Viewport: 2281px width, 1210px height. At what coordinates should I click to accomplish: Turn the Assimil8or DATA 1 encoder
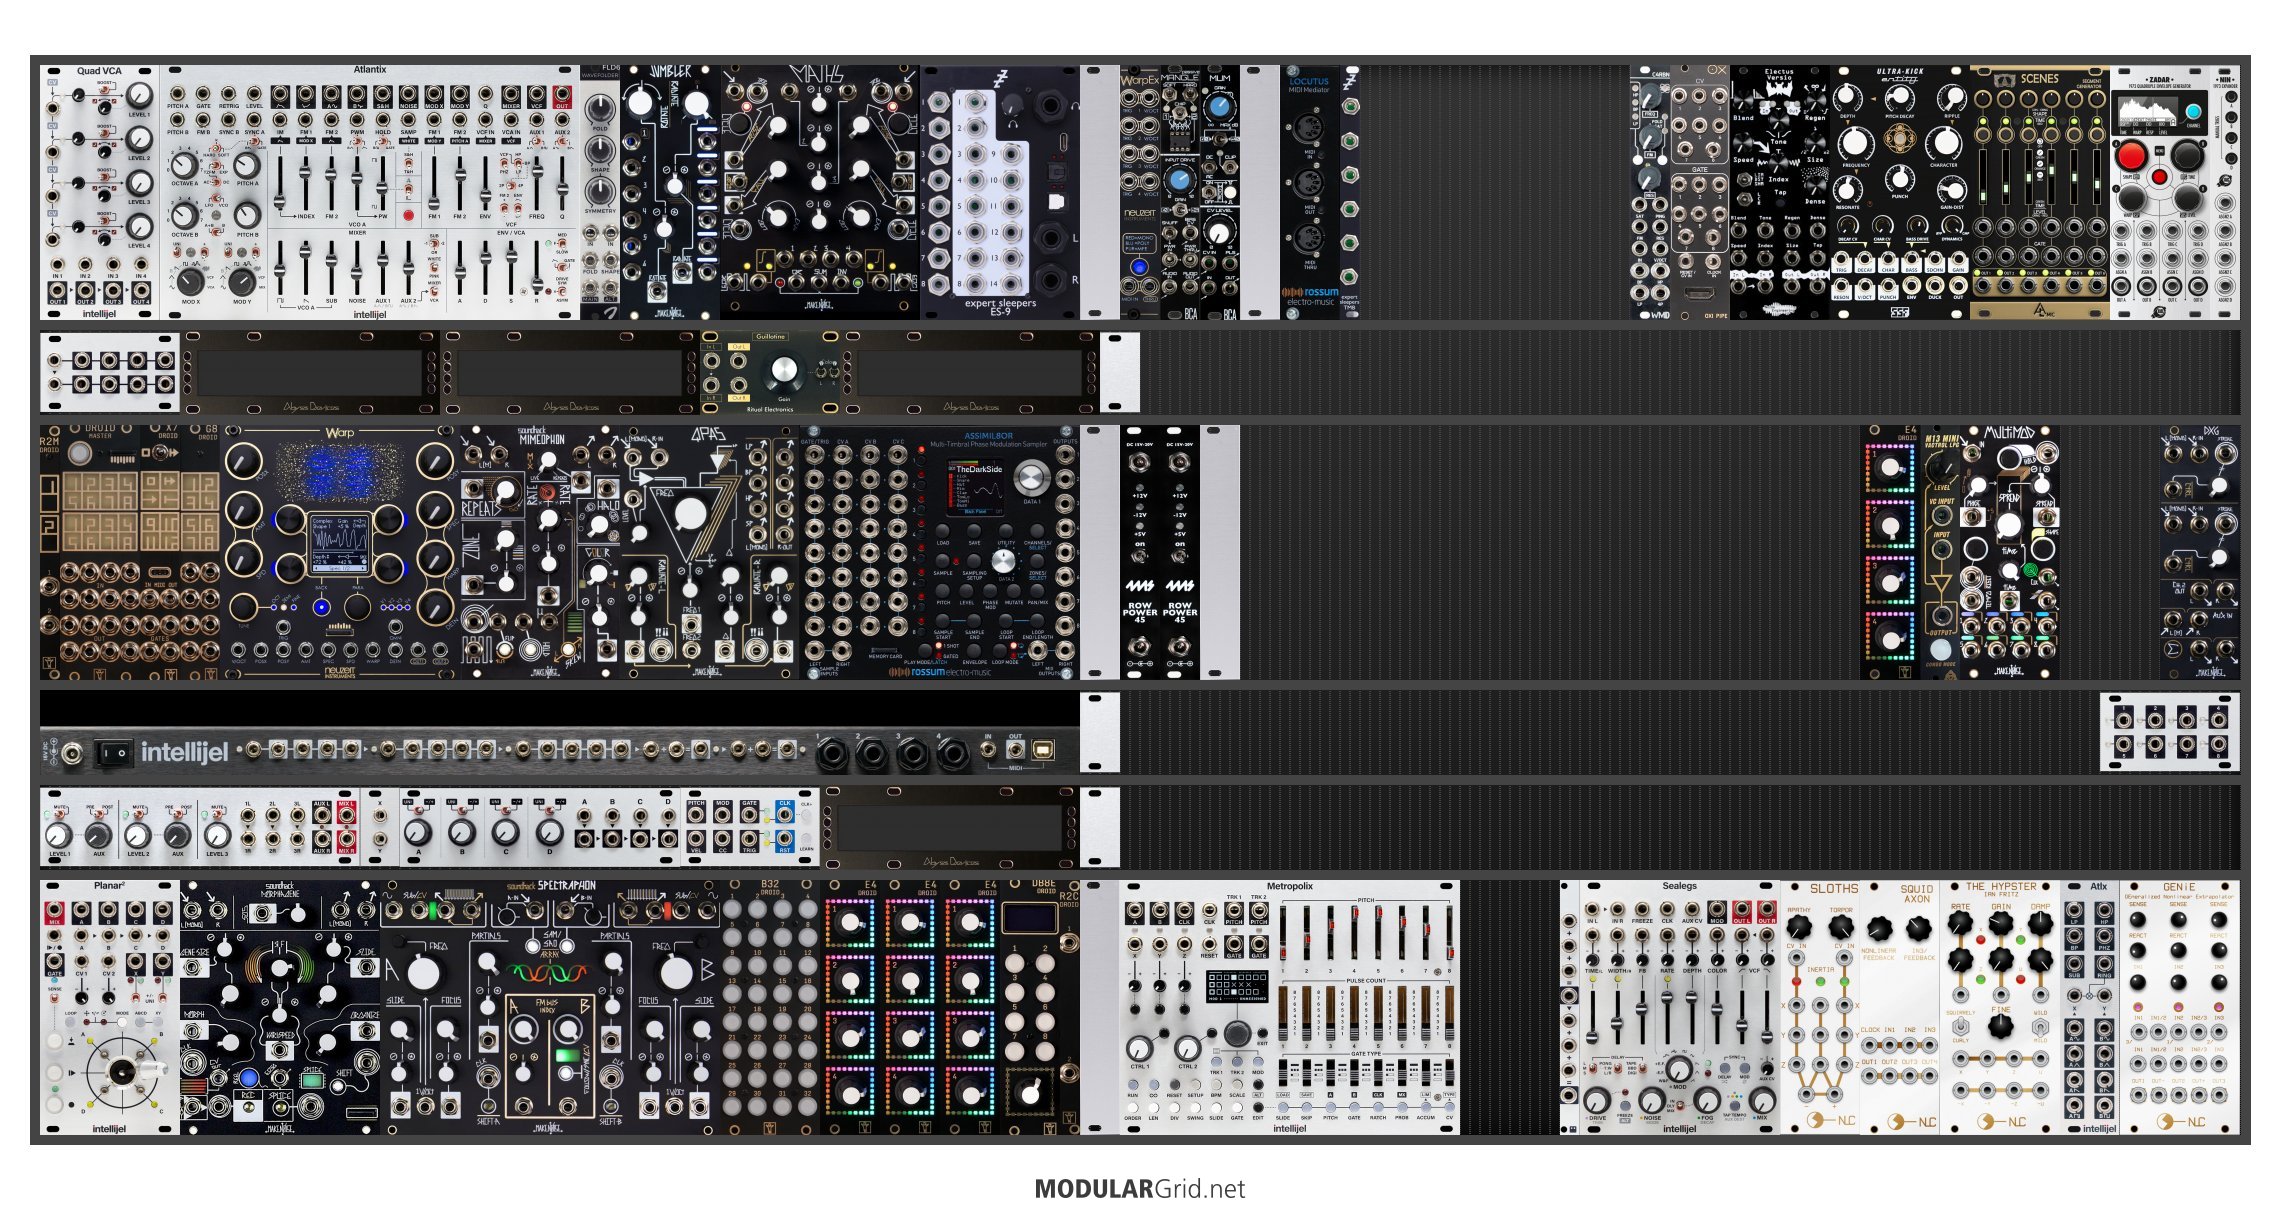(1032, 478)
